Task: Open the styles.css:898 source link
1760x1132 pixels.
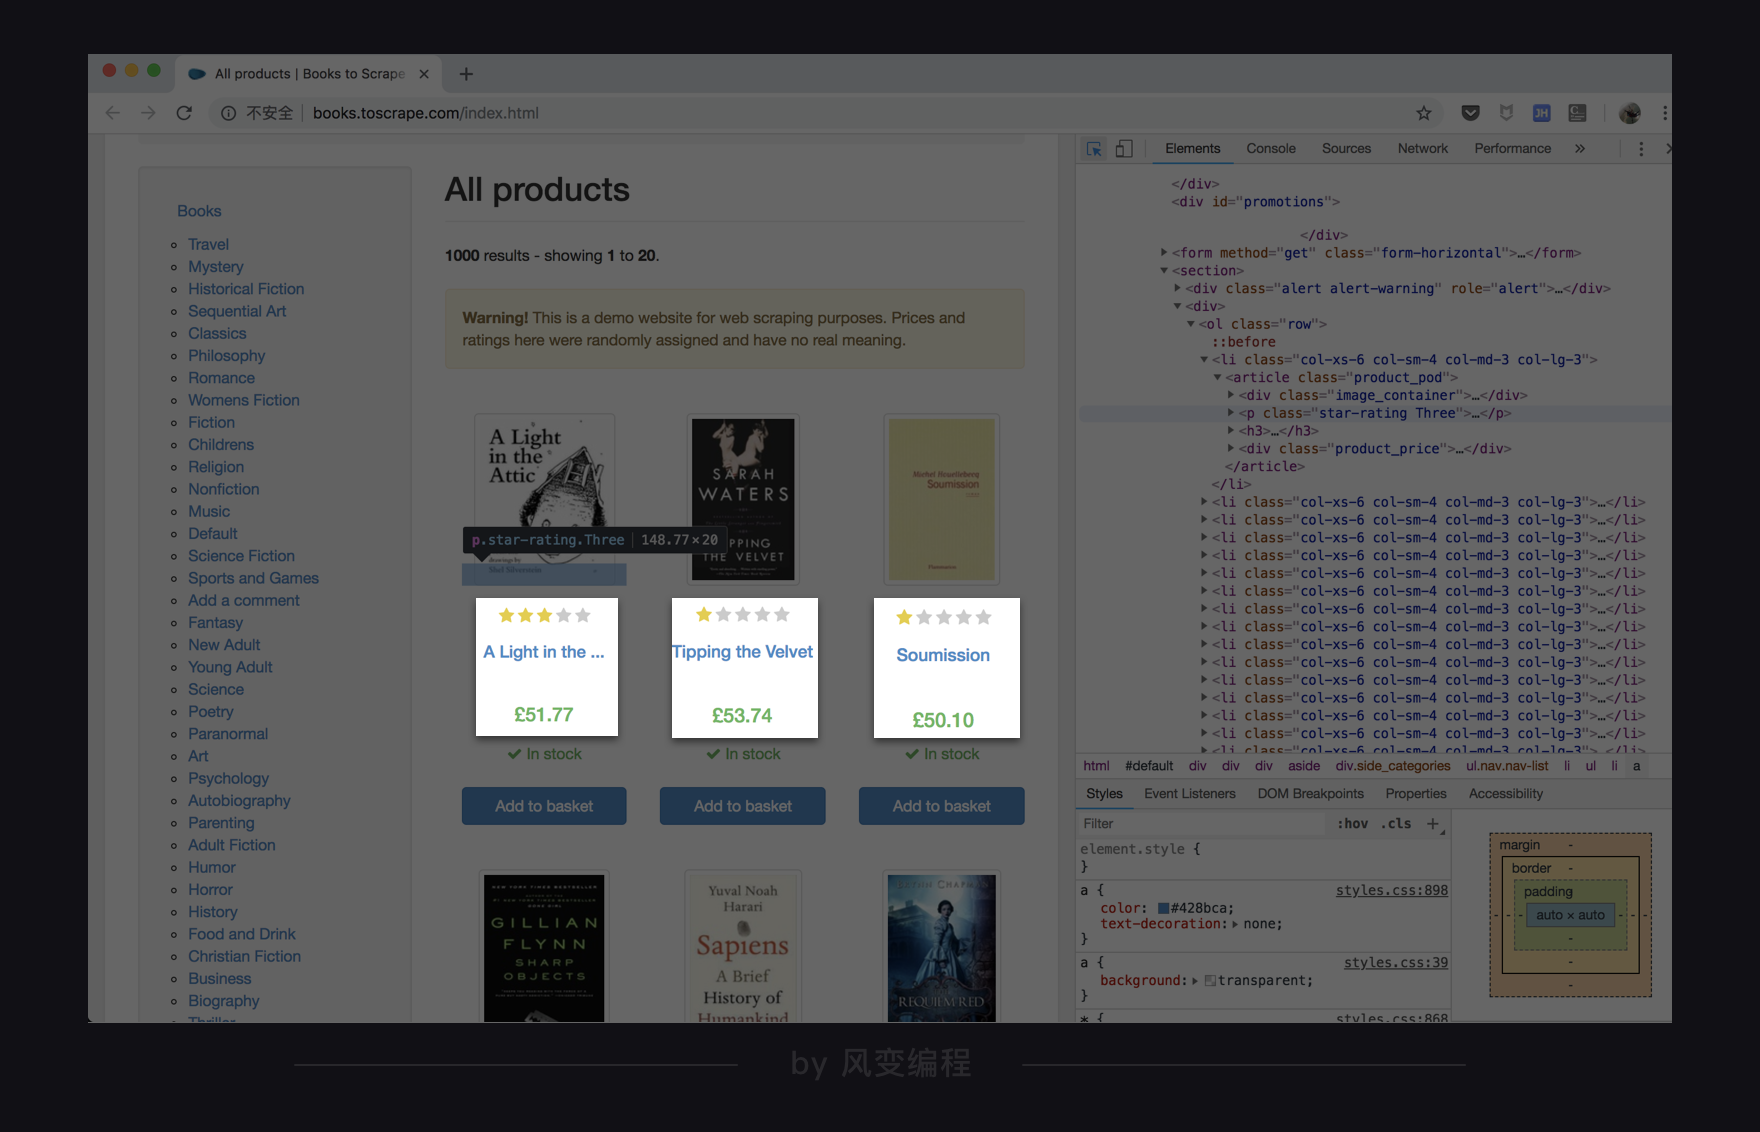Action: coord(1392,890)
